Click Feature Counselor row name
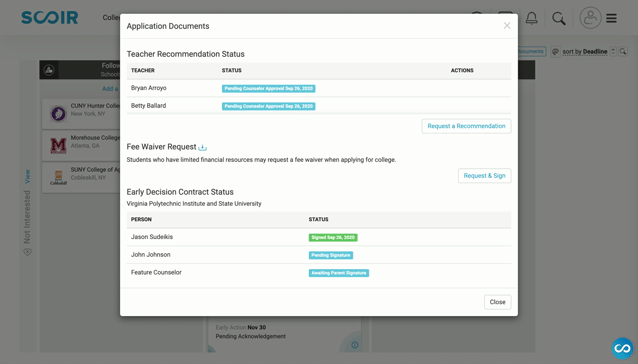This screenshot has height=364, width=638. [x=156, y=272]
